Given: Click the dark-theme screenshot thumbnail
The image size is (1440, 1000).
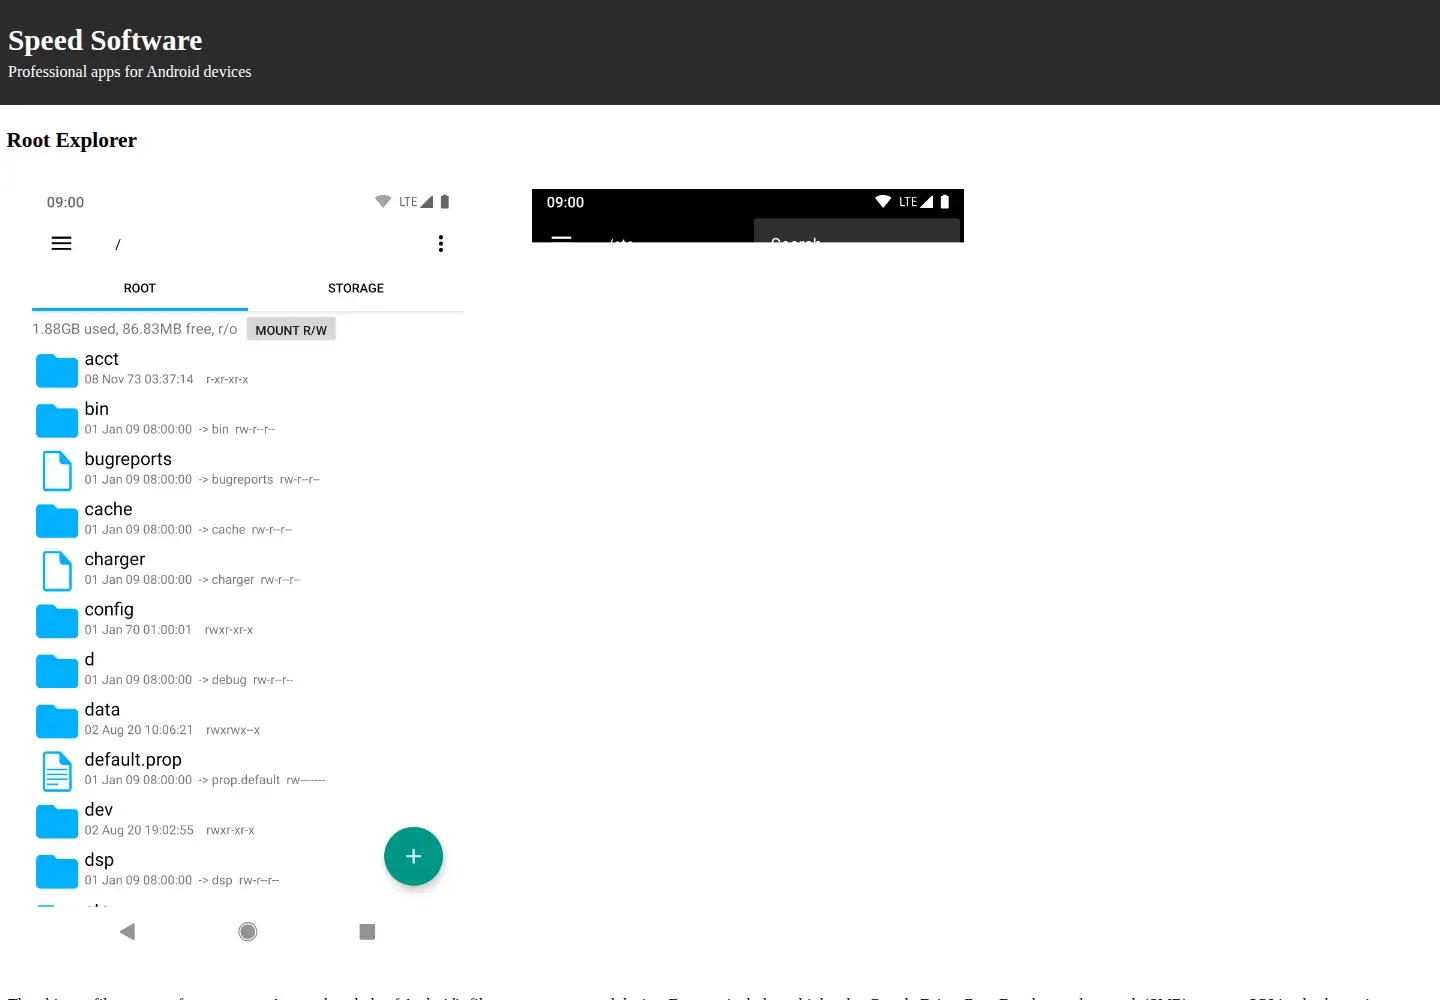Looking at the screenshot, I should (x=748, y=215).
